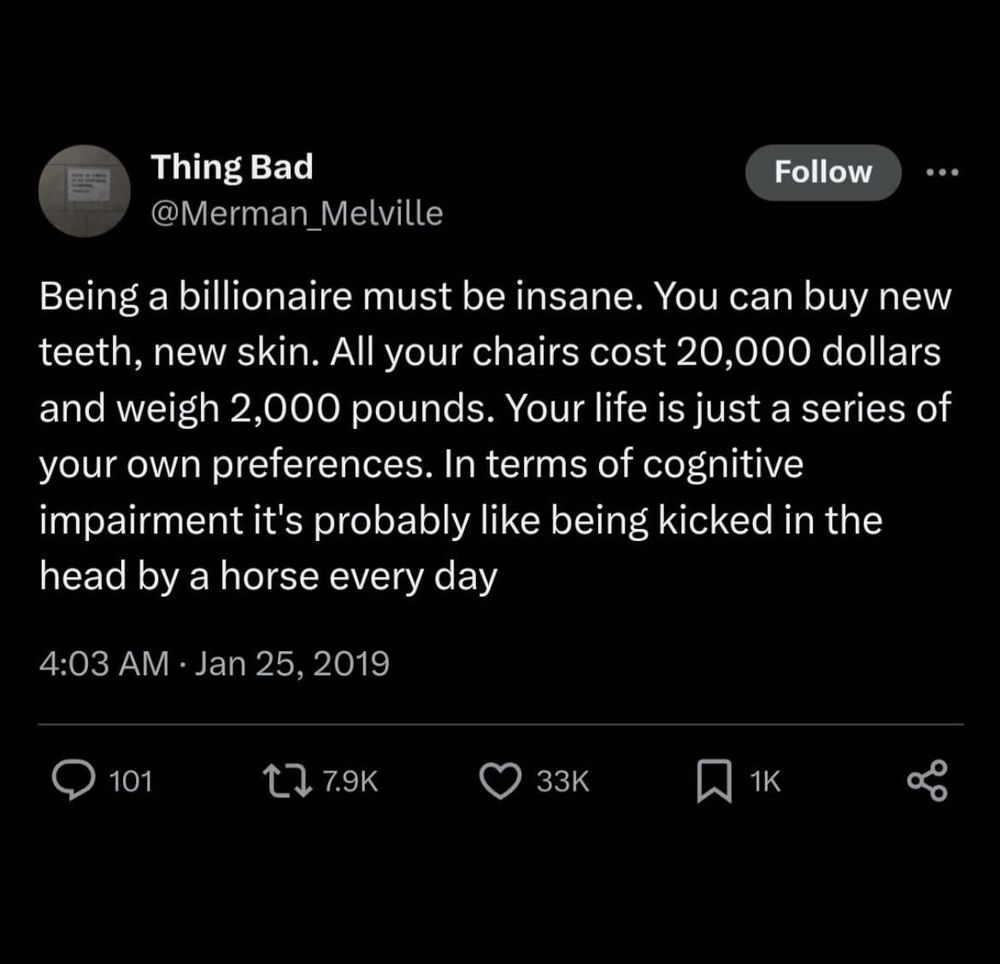
Task: Click the display name Thing Bad
Action: 231,167
